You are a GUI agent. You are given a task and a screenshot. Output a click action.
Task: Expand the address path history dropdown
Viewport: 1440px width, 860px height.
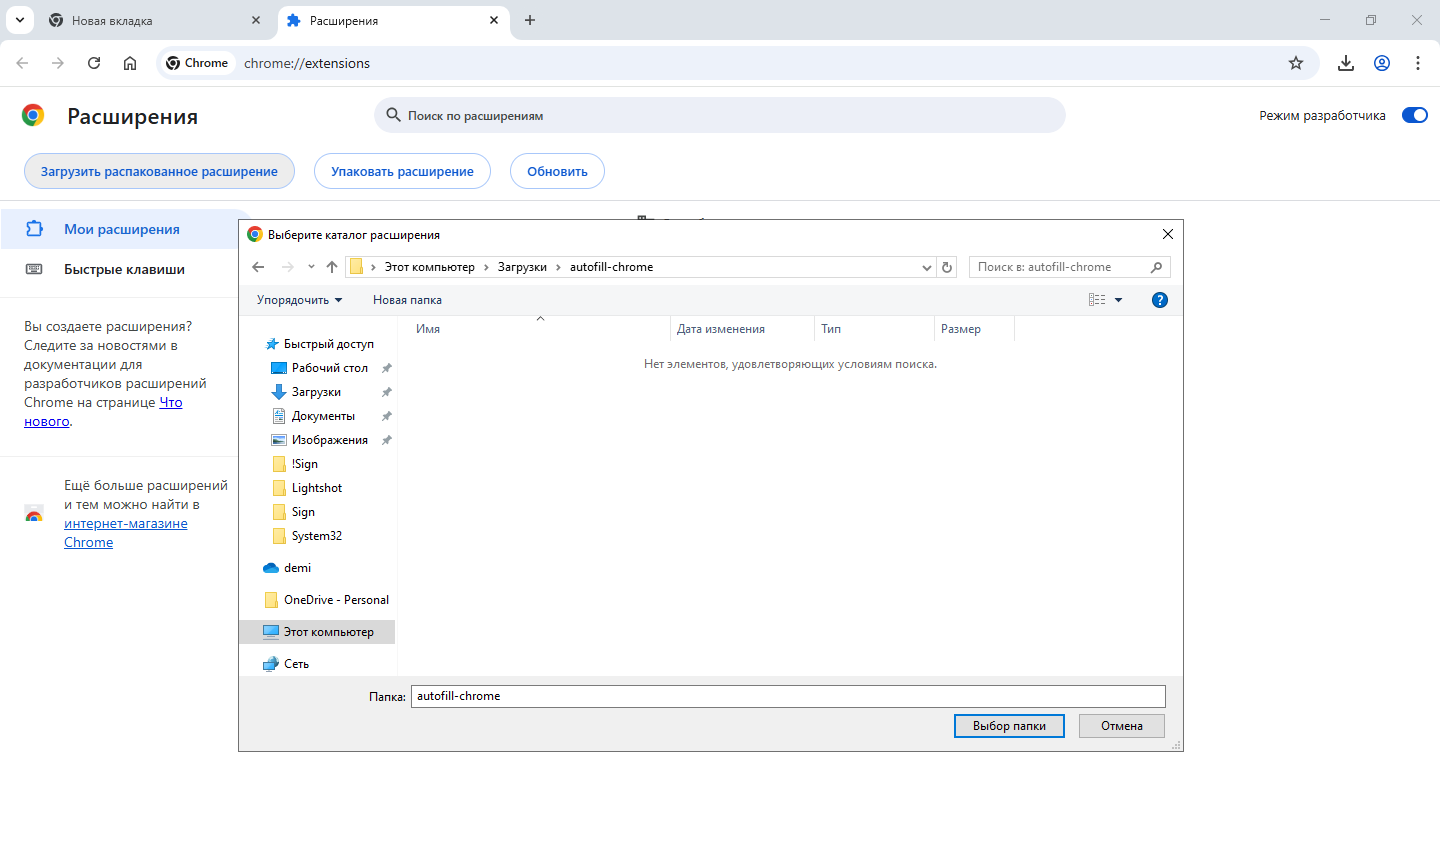(x=926, y=267)
